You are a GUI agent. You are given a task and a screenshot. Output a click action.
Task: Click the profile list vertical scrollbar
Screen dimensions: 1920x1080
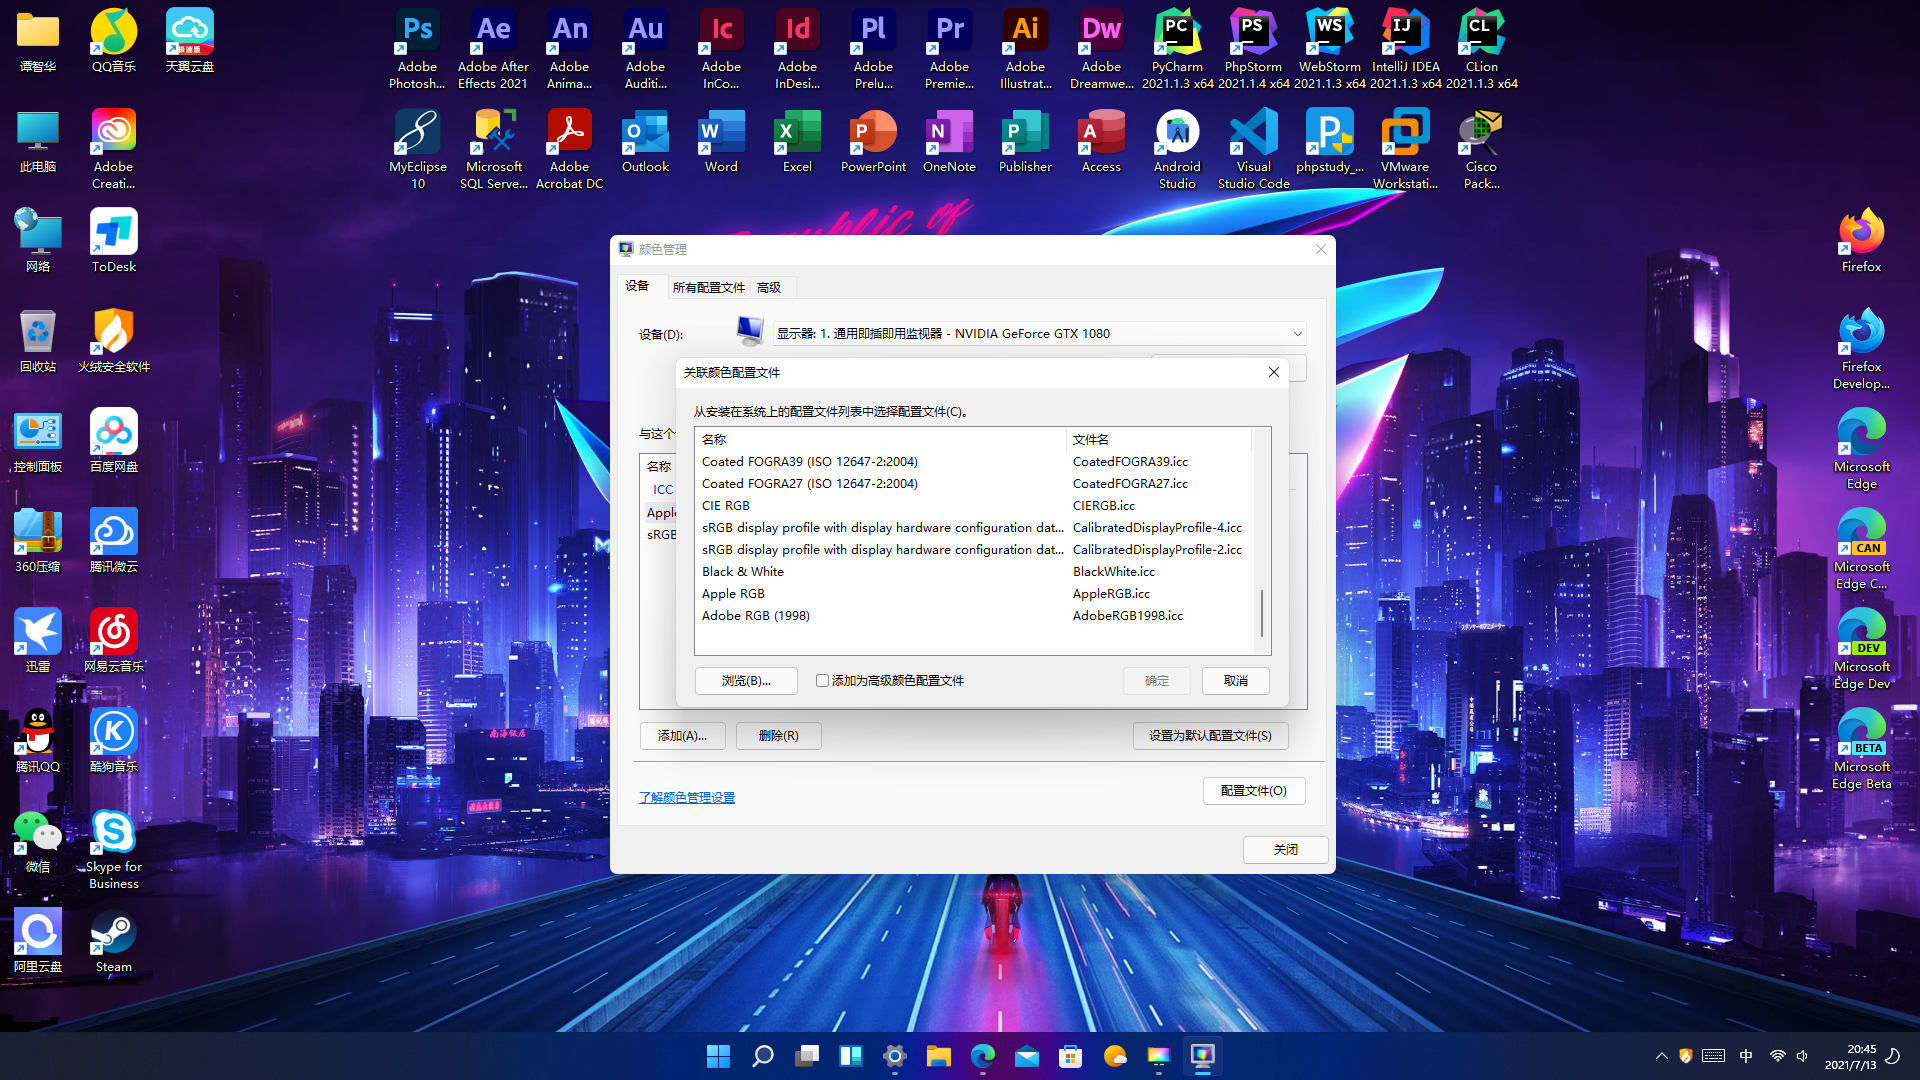pyautogui.click(x=1262, y=612)
